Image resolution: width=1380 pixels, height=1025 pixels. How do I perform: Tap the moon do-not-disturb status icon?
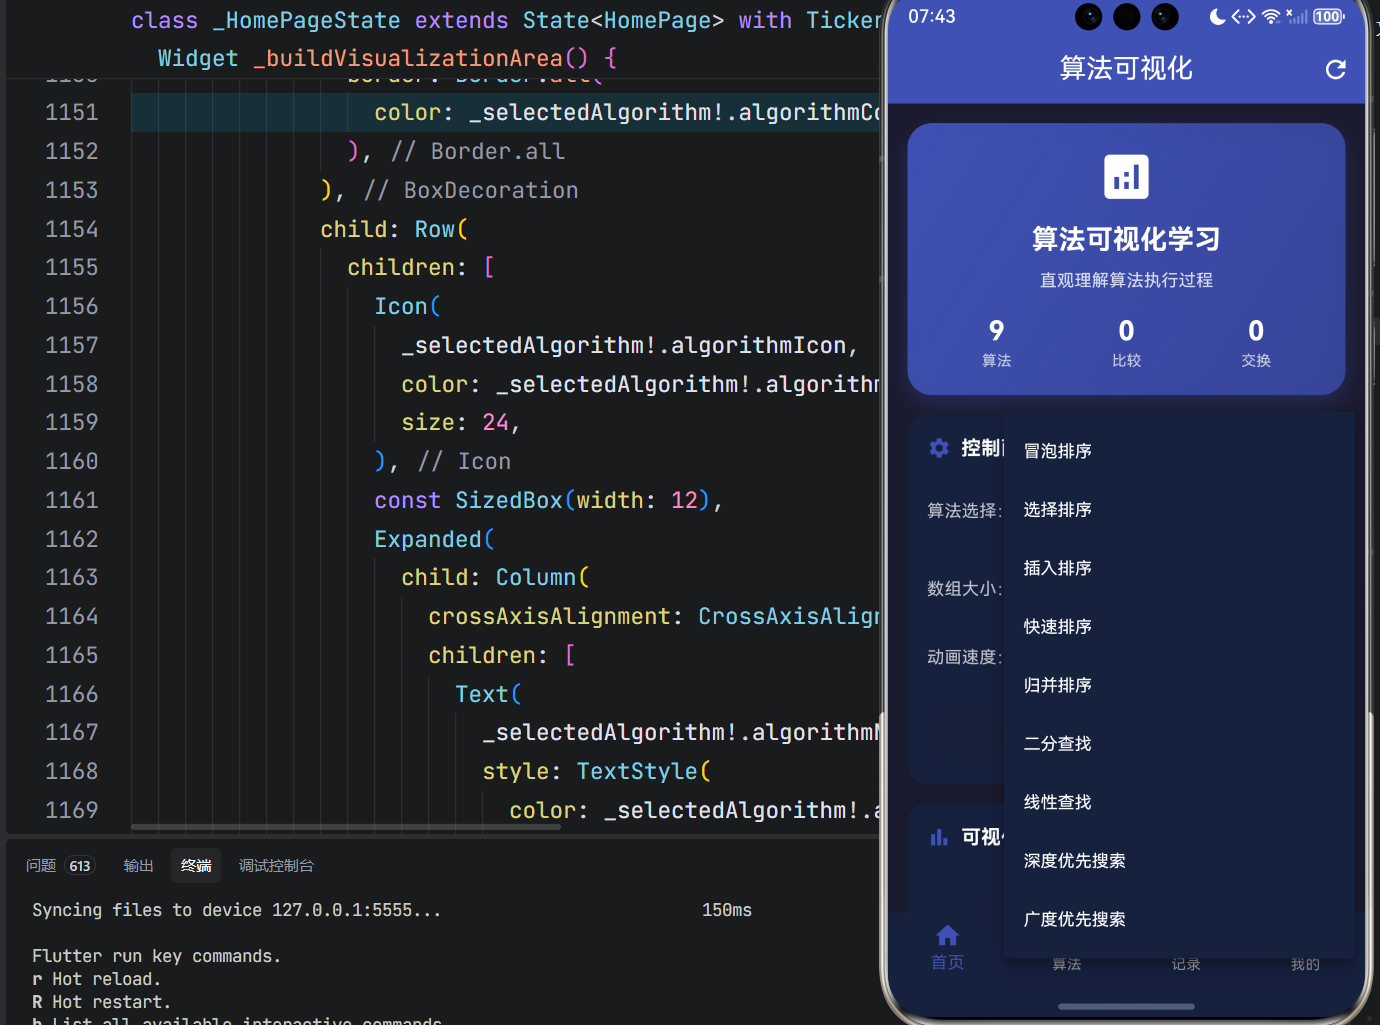point(1217,17)
